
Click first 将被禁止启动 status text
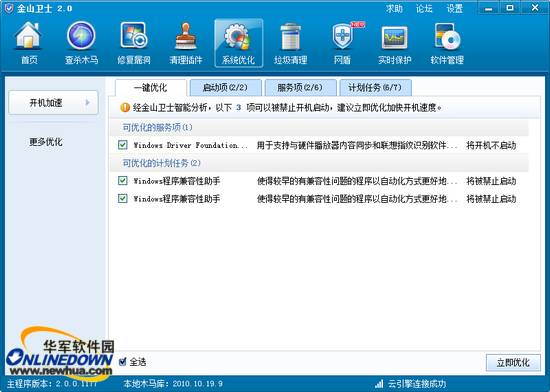(x=491, y=181)
